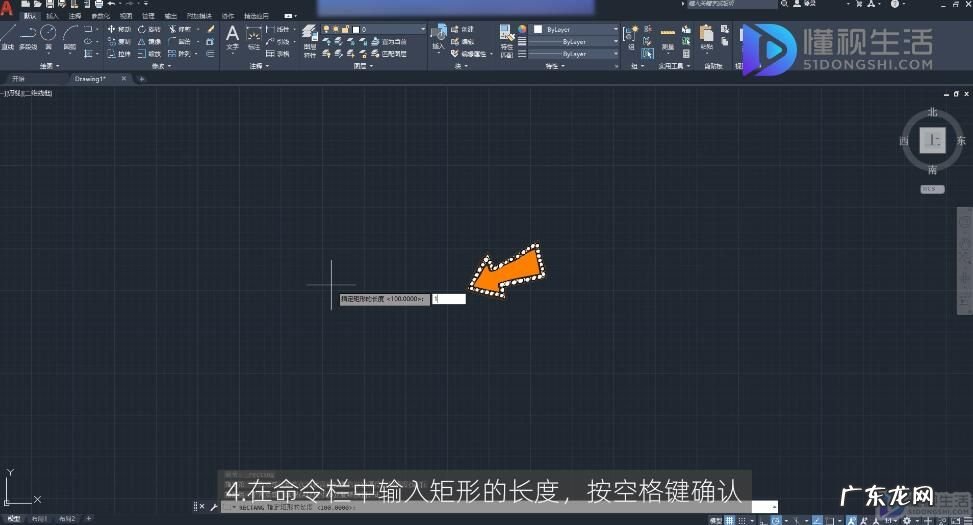Expand the Draw (绘图) panel

coord(50,66)
